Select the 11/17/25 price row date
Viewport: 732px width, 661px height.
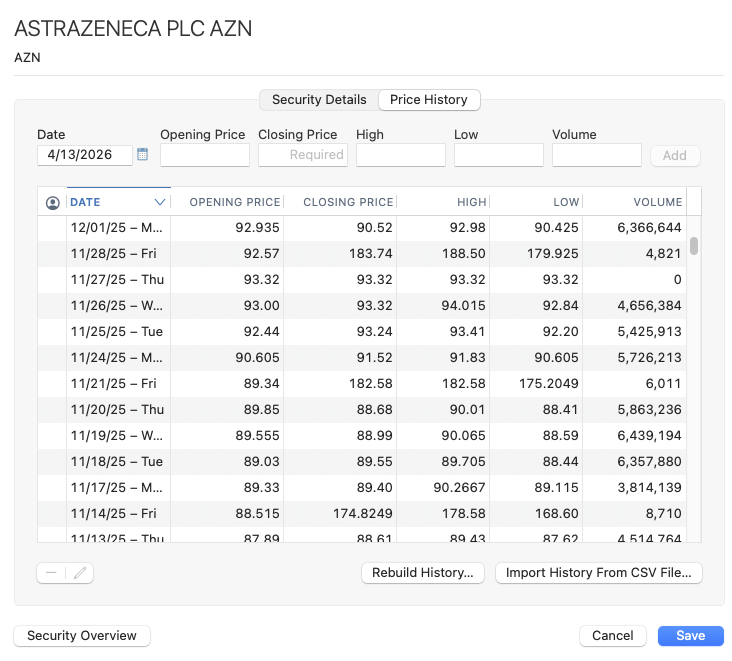[117, 487]
